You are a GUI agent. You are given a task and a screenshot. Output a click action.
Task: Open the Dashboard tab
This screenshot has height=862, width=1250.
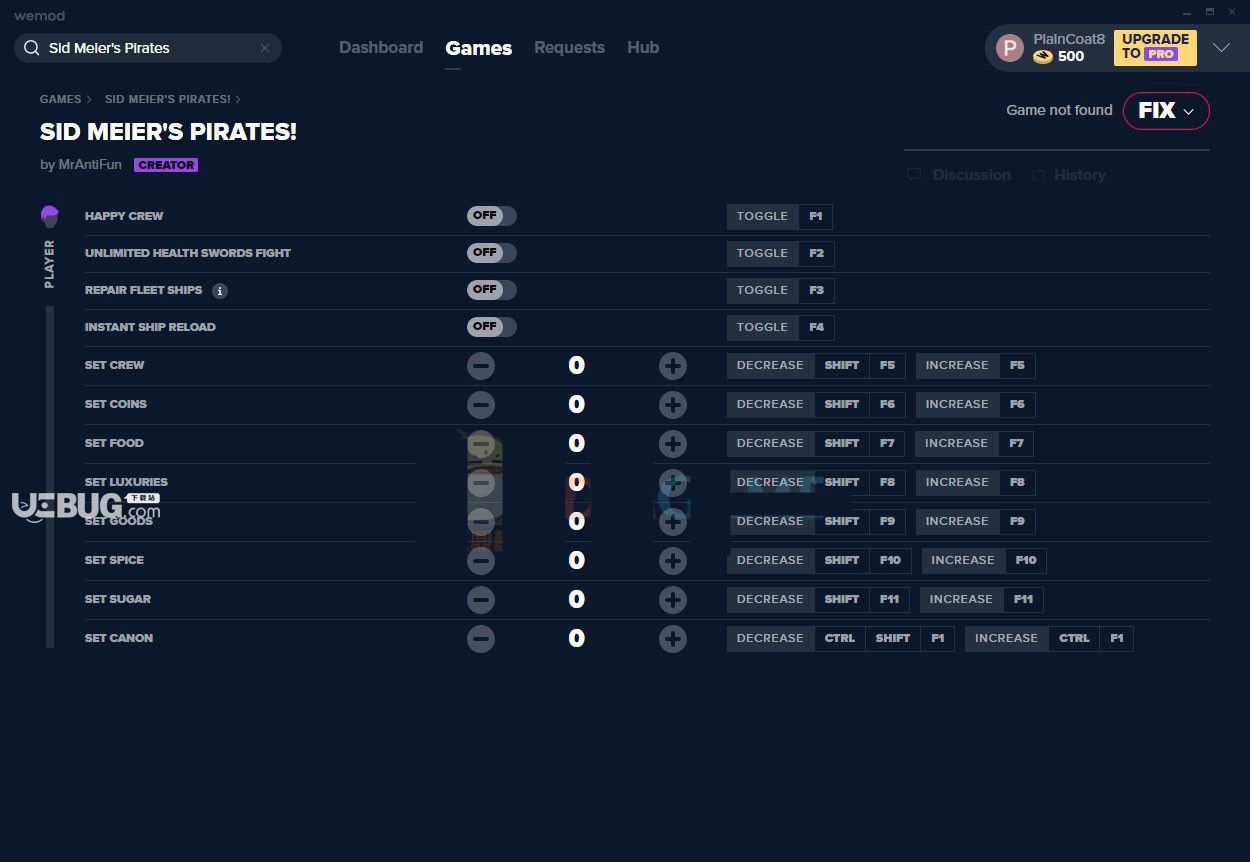click(x=381, y=48)
